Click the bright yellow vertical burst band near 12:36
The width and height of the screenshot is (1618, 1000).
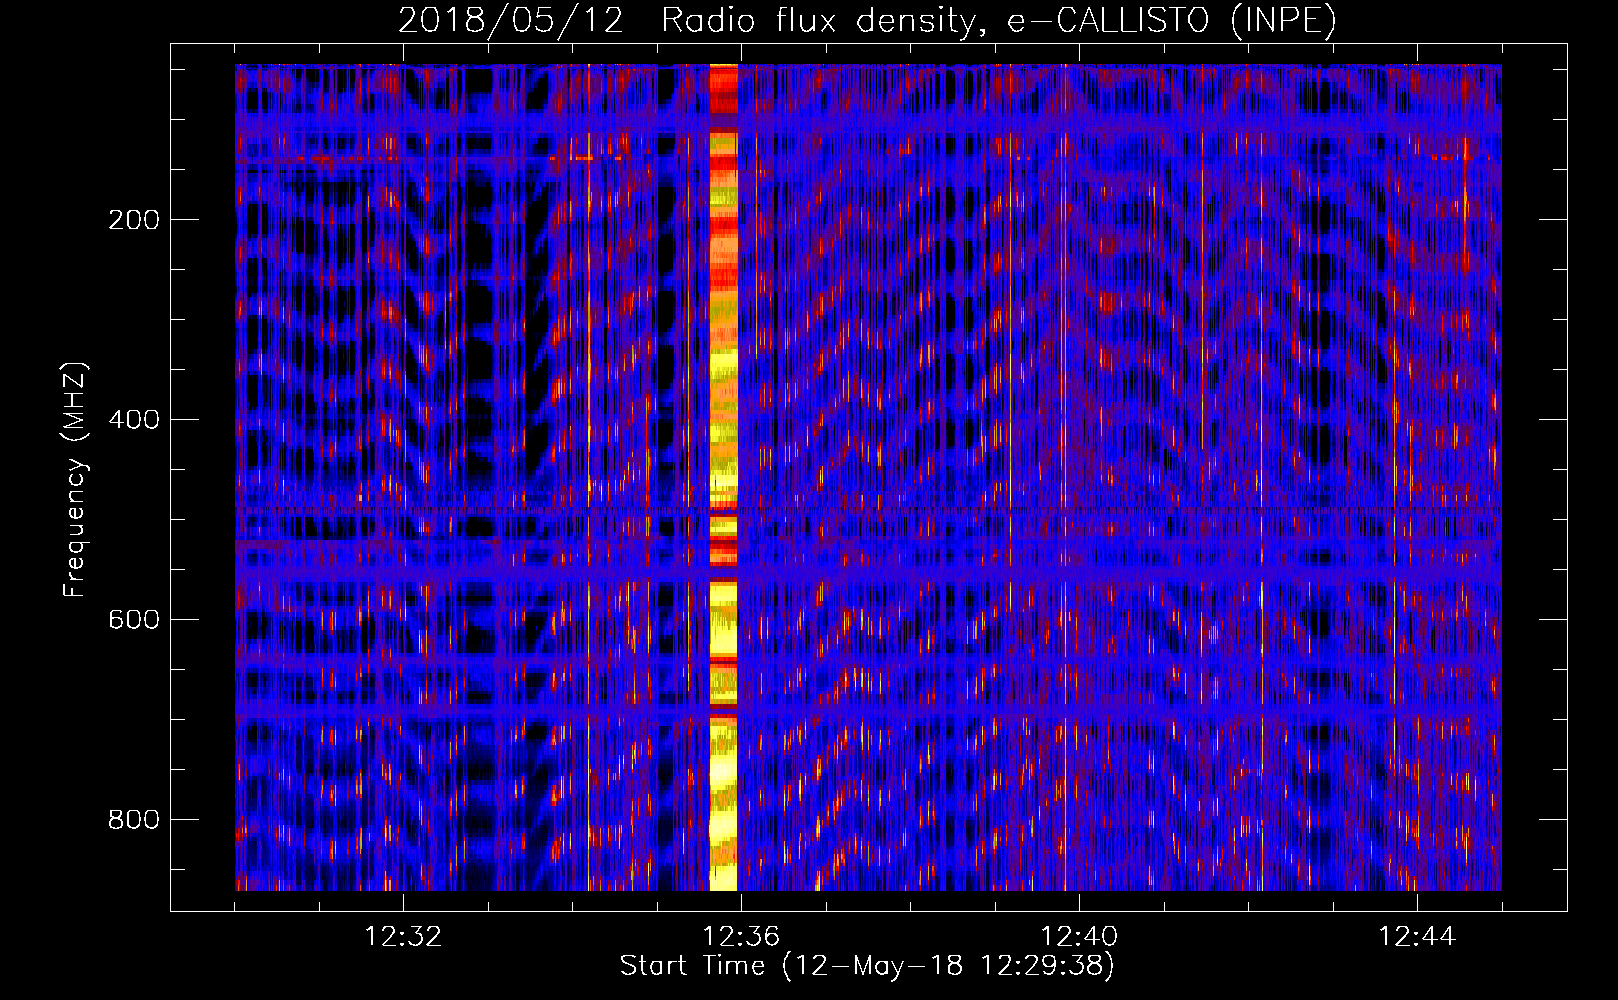point(723,478)
